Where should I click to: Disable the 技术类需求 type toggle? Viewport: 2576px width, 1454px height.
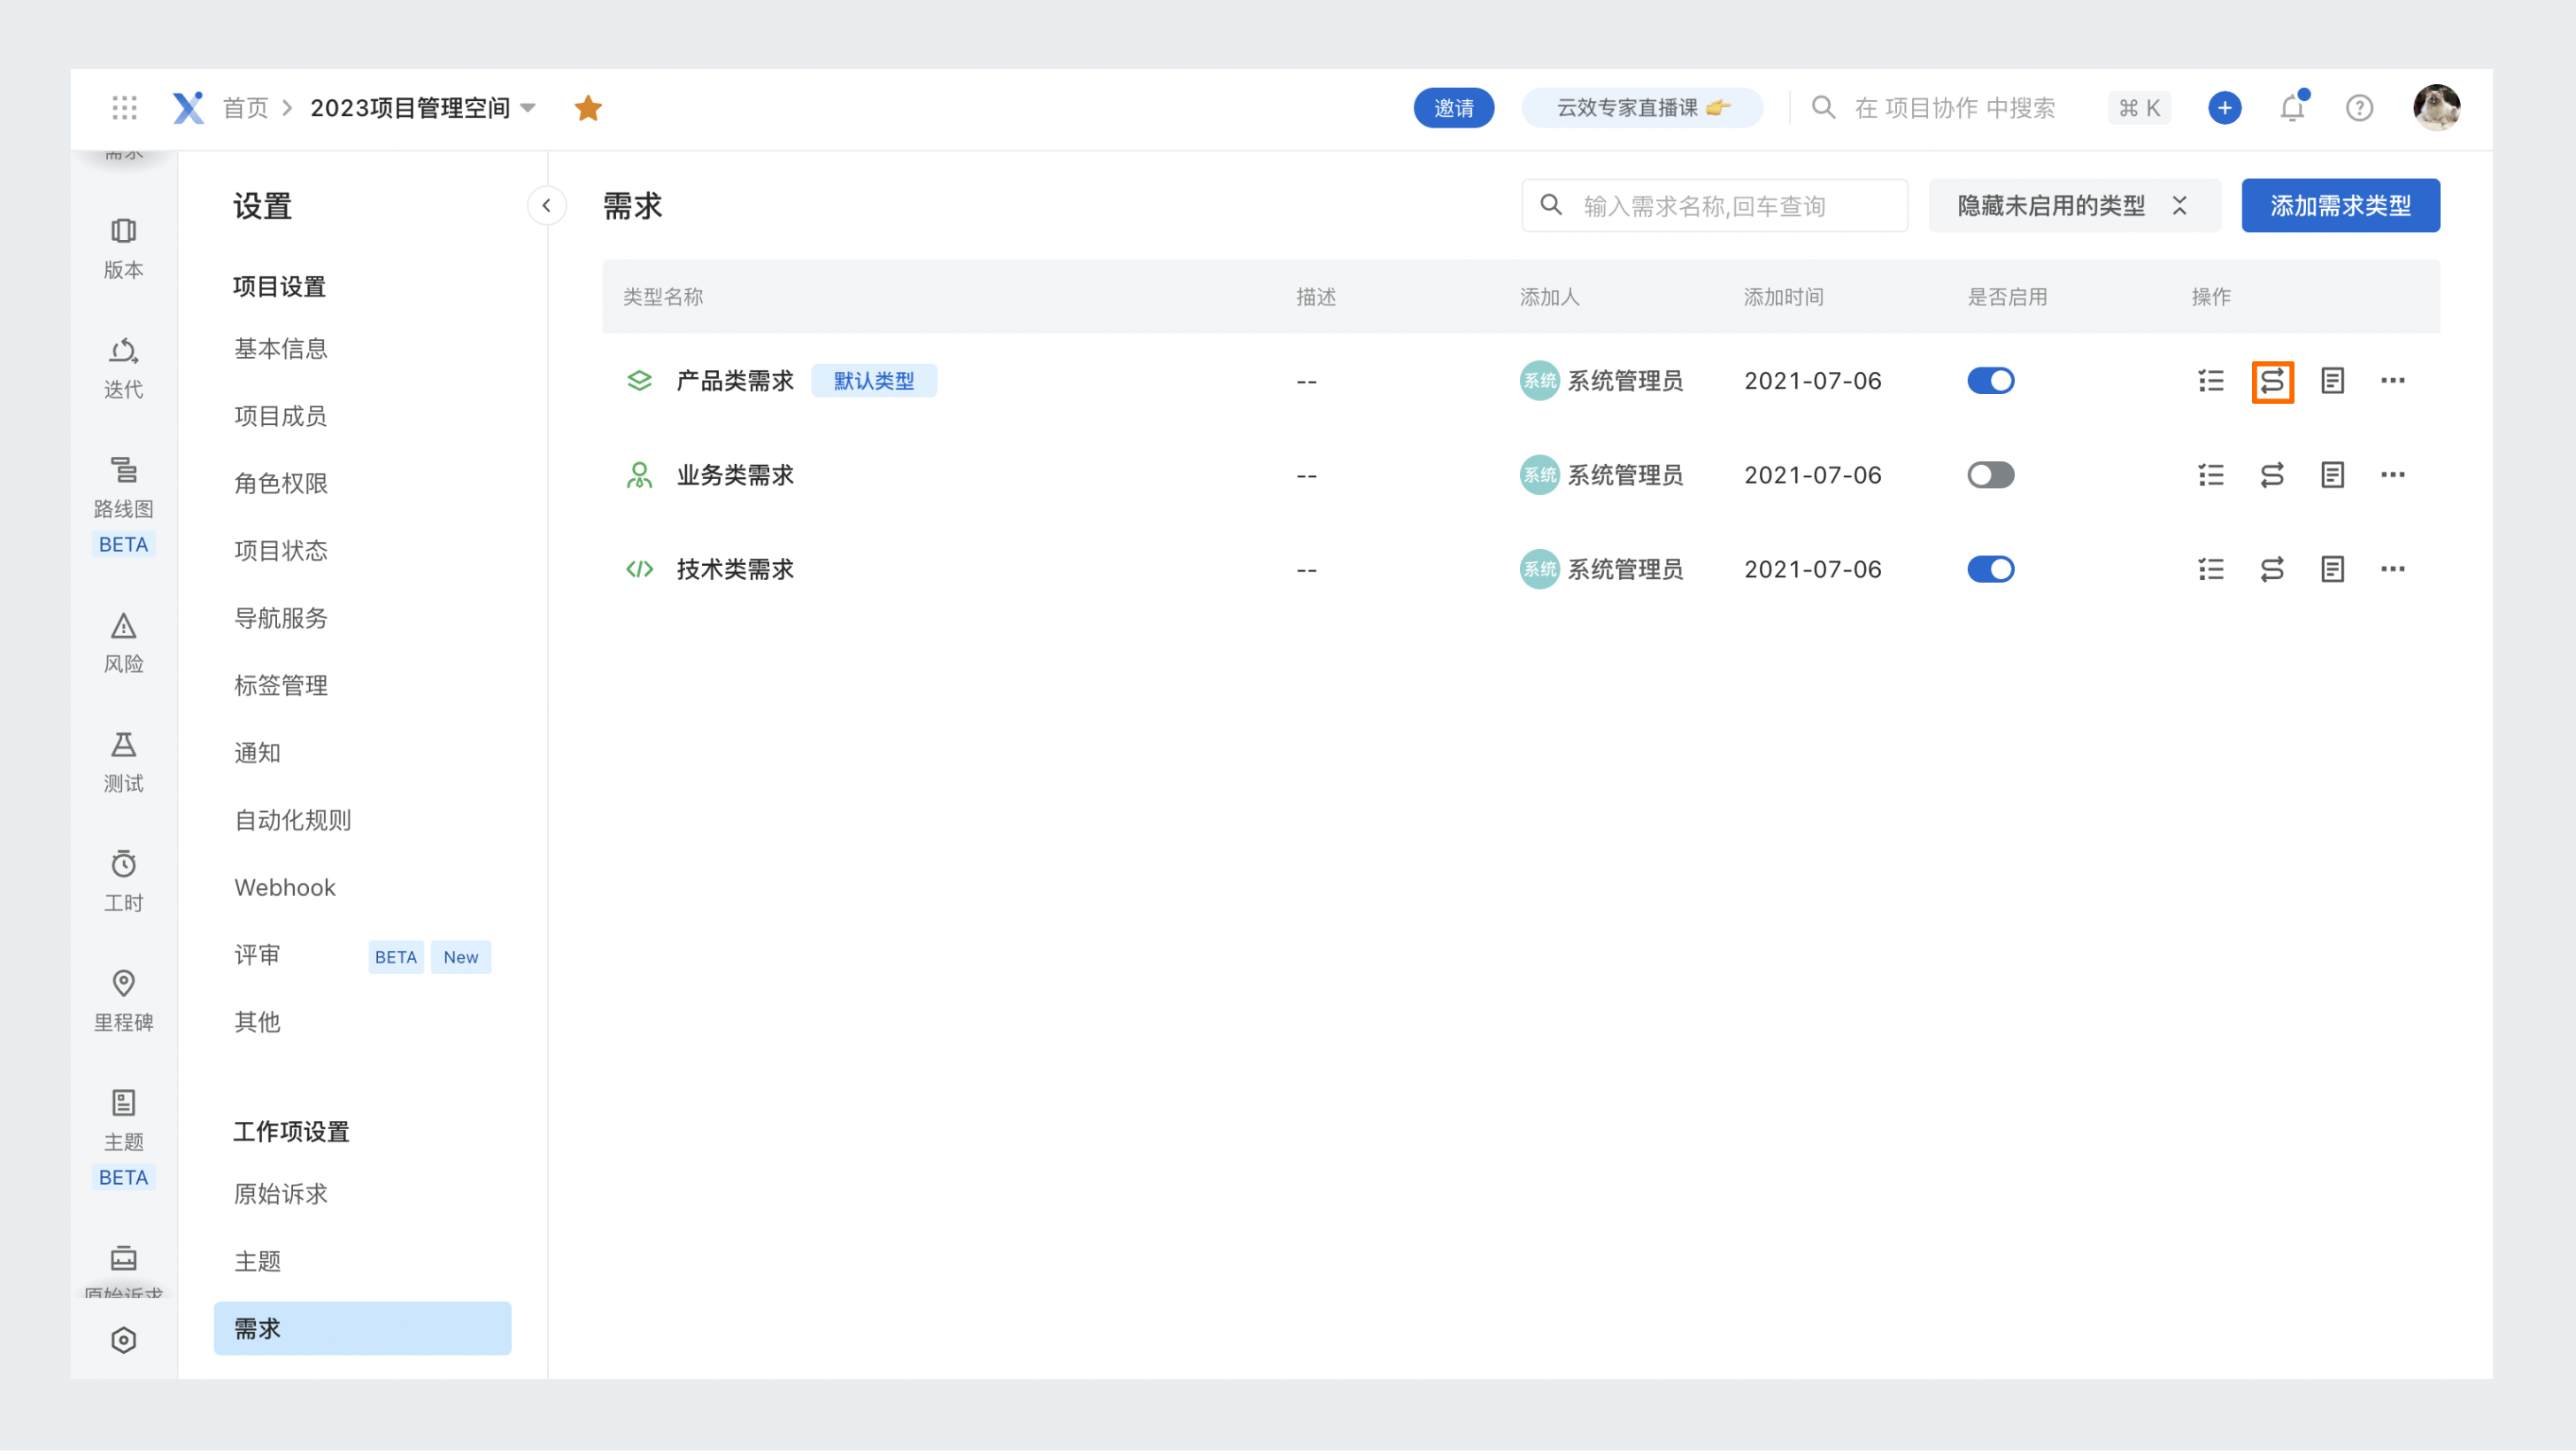(1990, 570)
